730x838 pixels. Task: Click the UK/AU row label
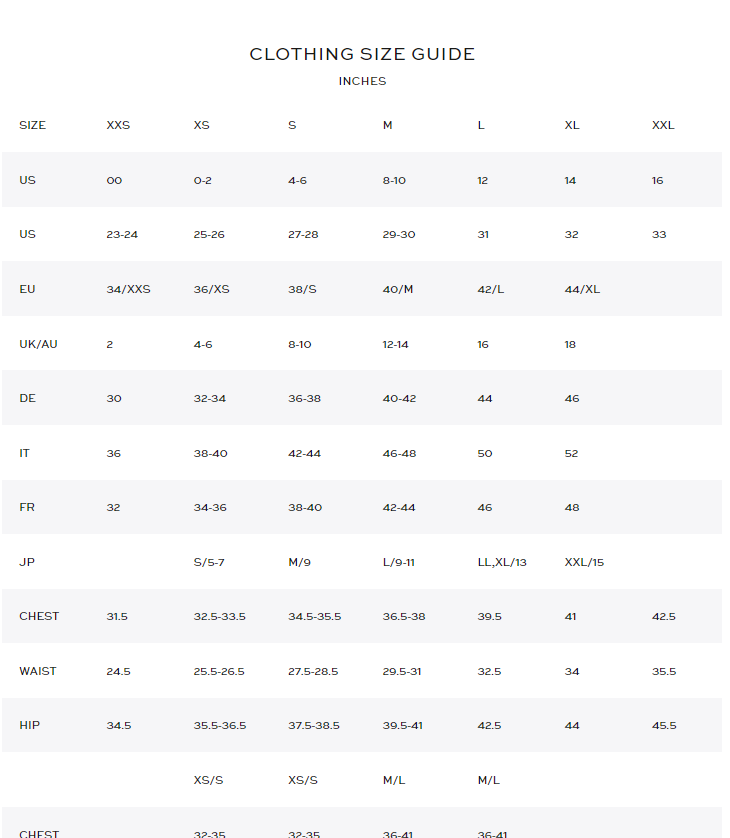coord(38,344)
